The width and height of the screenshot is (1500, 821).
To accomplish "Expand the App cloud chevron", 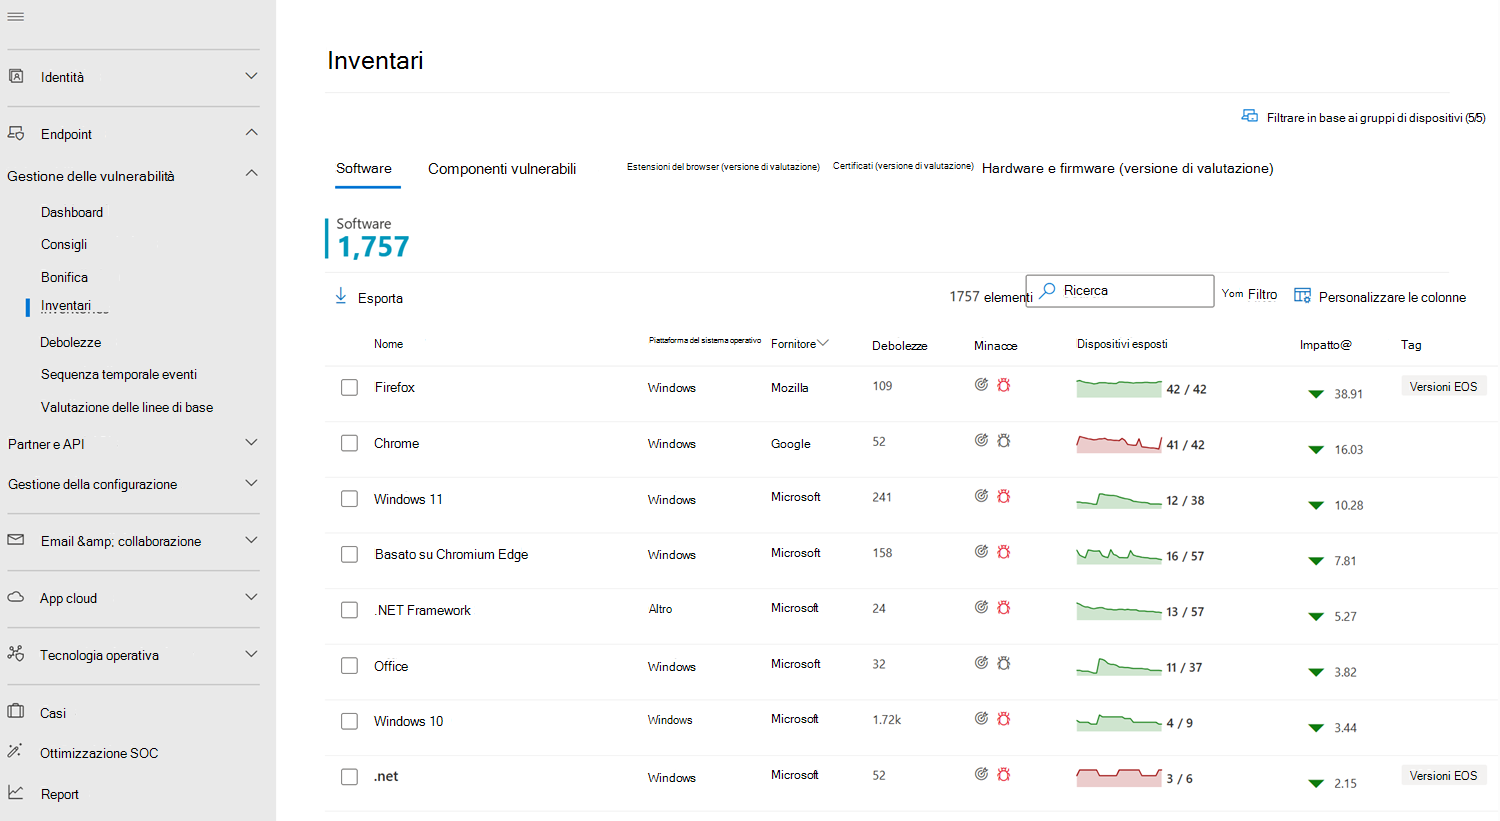I will 251,597.
